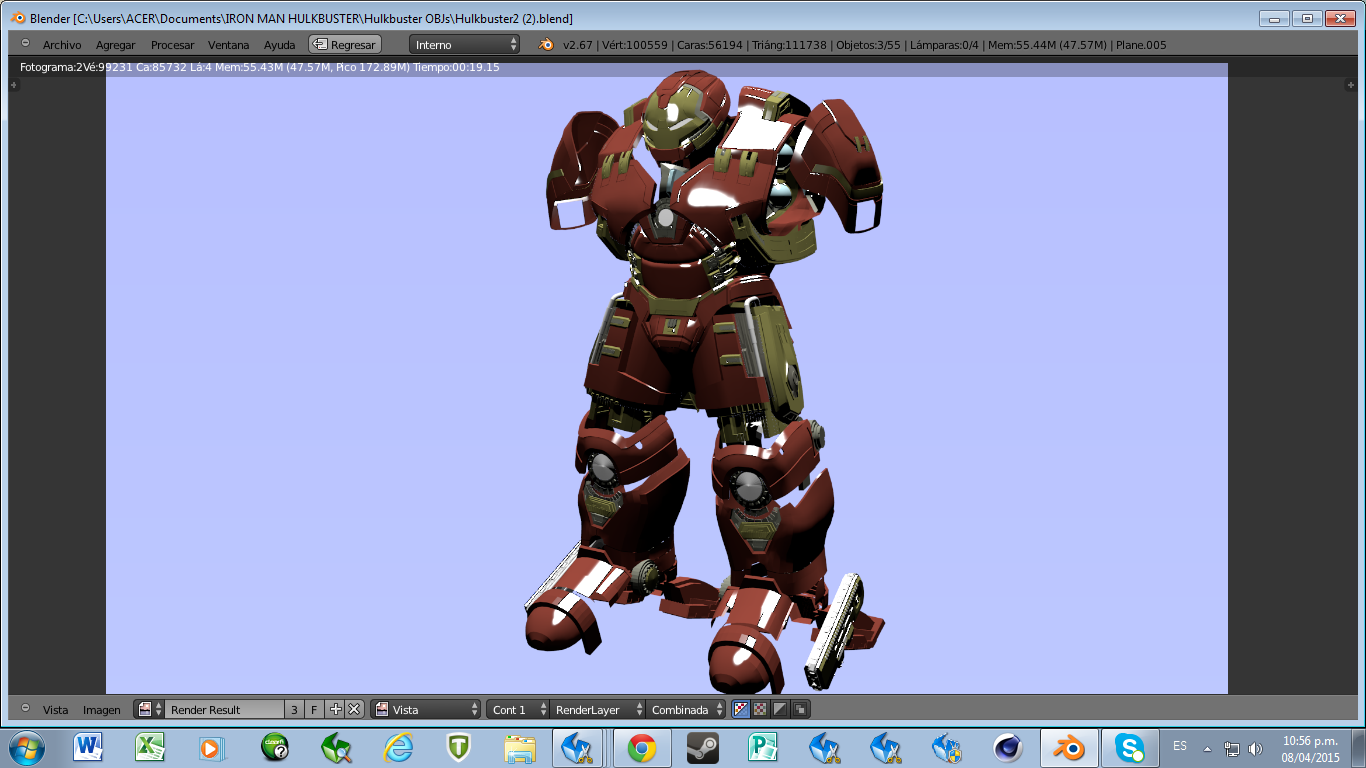The image size is (1366, 768).
Task: Enable color and alpha channels display
Action: pos(741,709)
